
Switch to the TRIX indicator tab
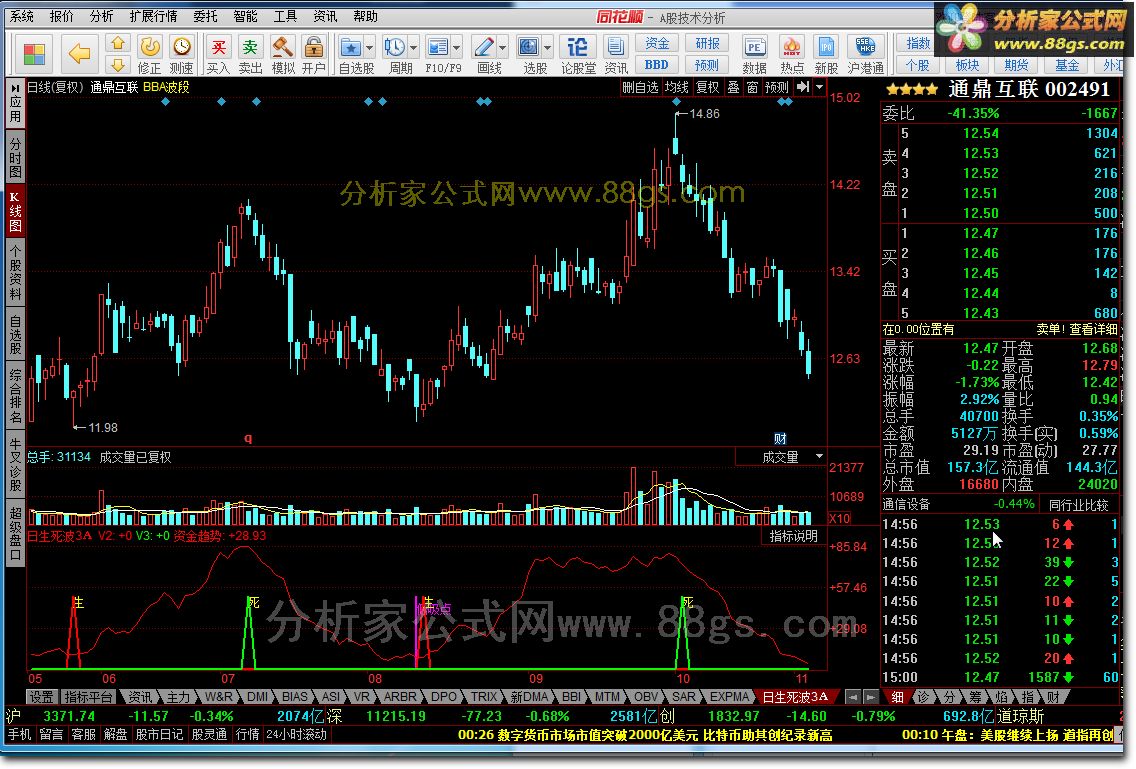[484, 697]
